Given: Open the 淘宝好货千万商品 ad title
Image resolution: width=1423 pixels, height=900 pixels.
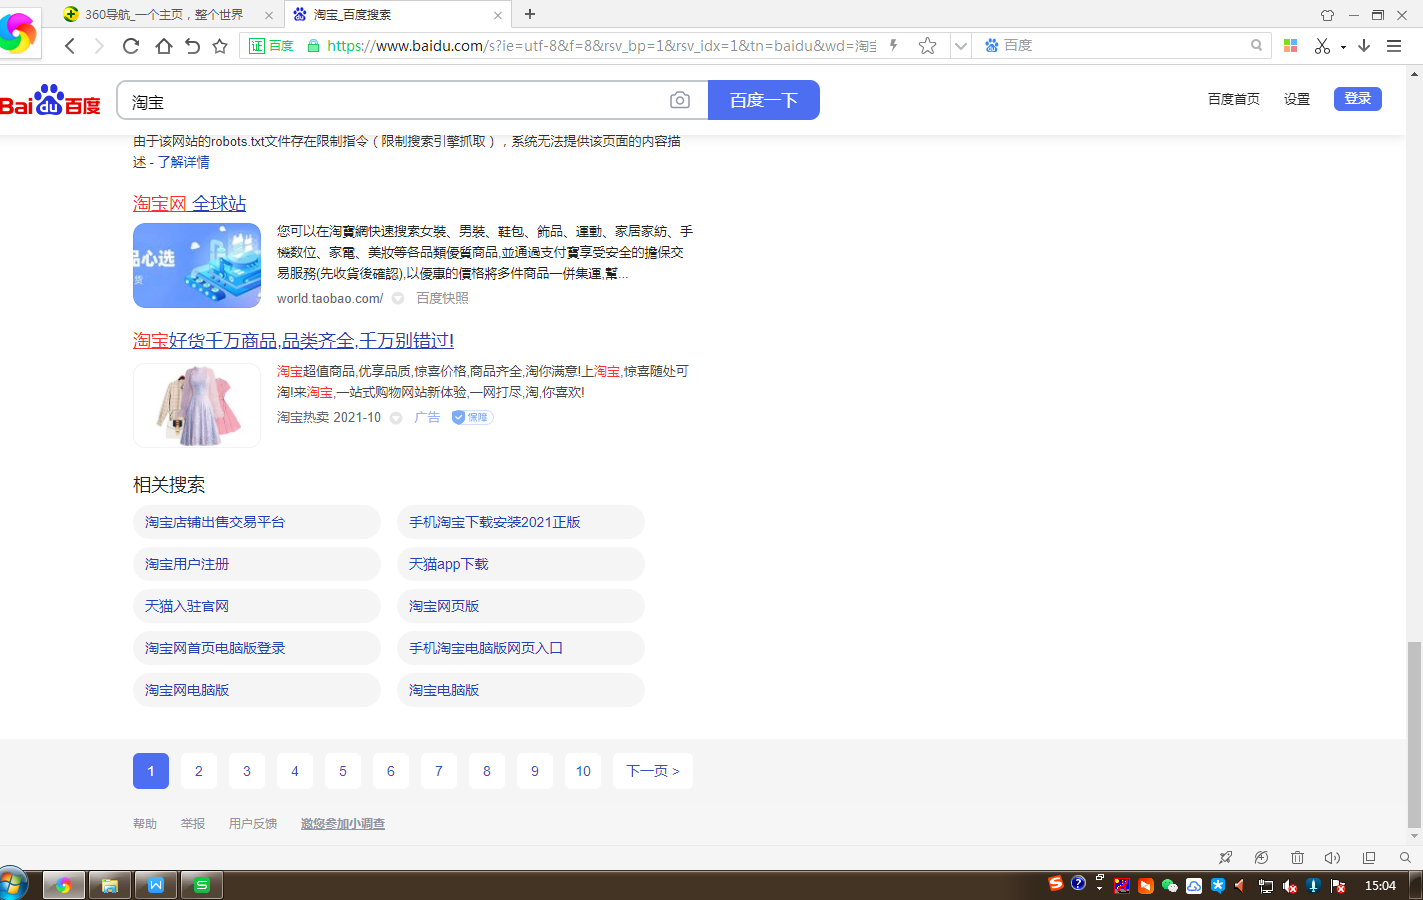Looking at the screenshot, I should click(293, 340).
